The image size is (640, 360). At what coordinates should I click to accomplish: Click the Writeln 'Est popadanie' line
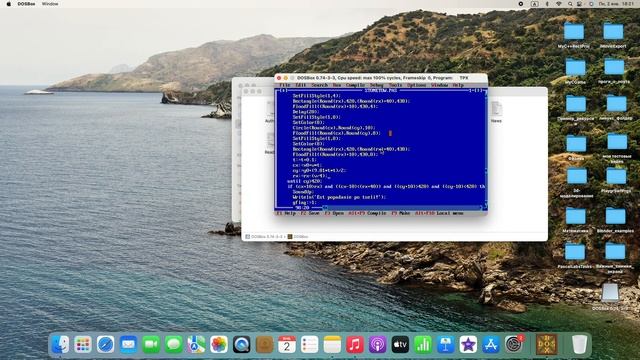coord(339,197)
